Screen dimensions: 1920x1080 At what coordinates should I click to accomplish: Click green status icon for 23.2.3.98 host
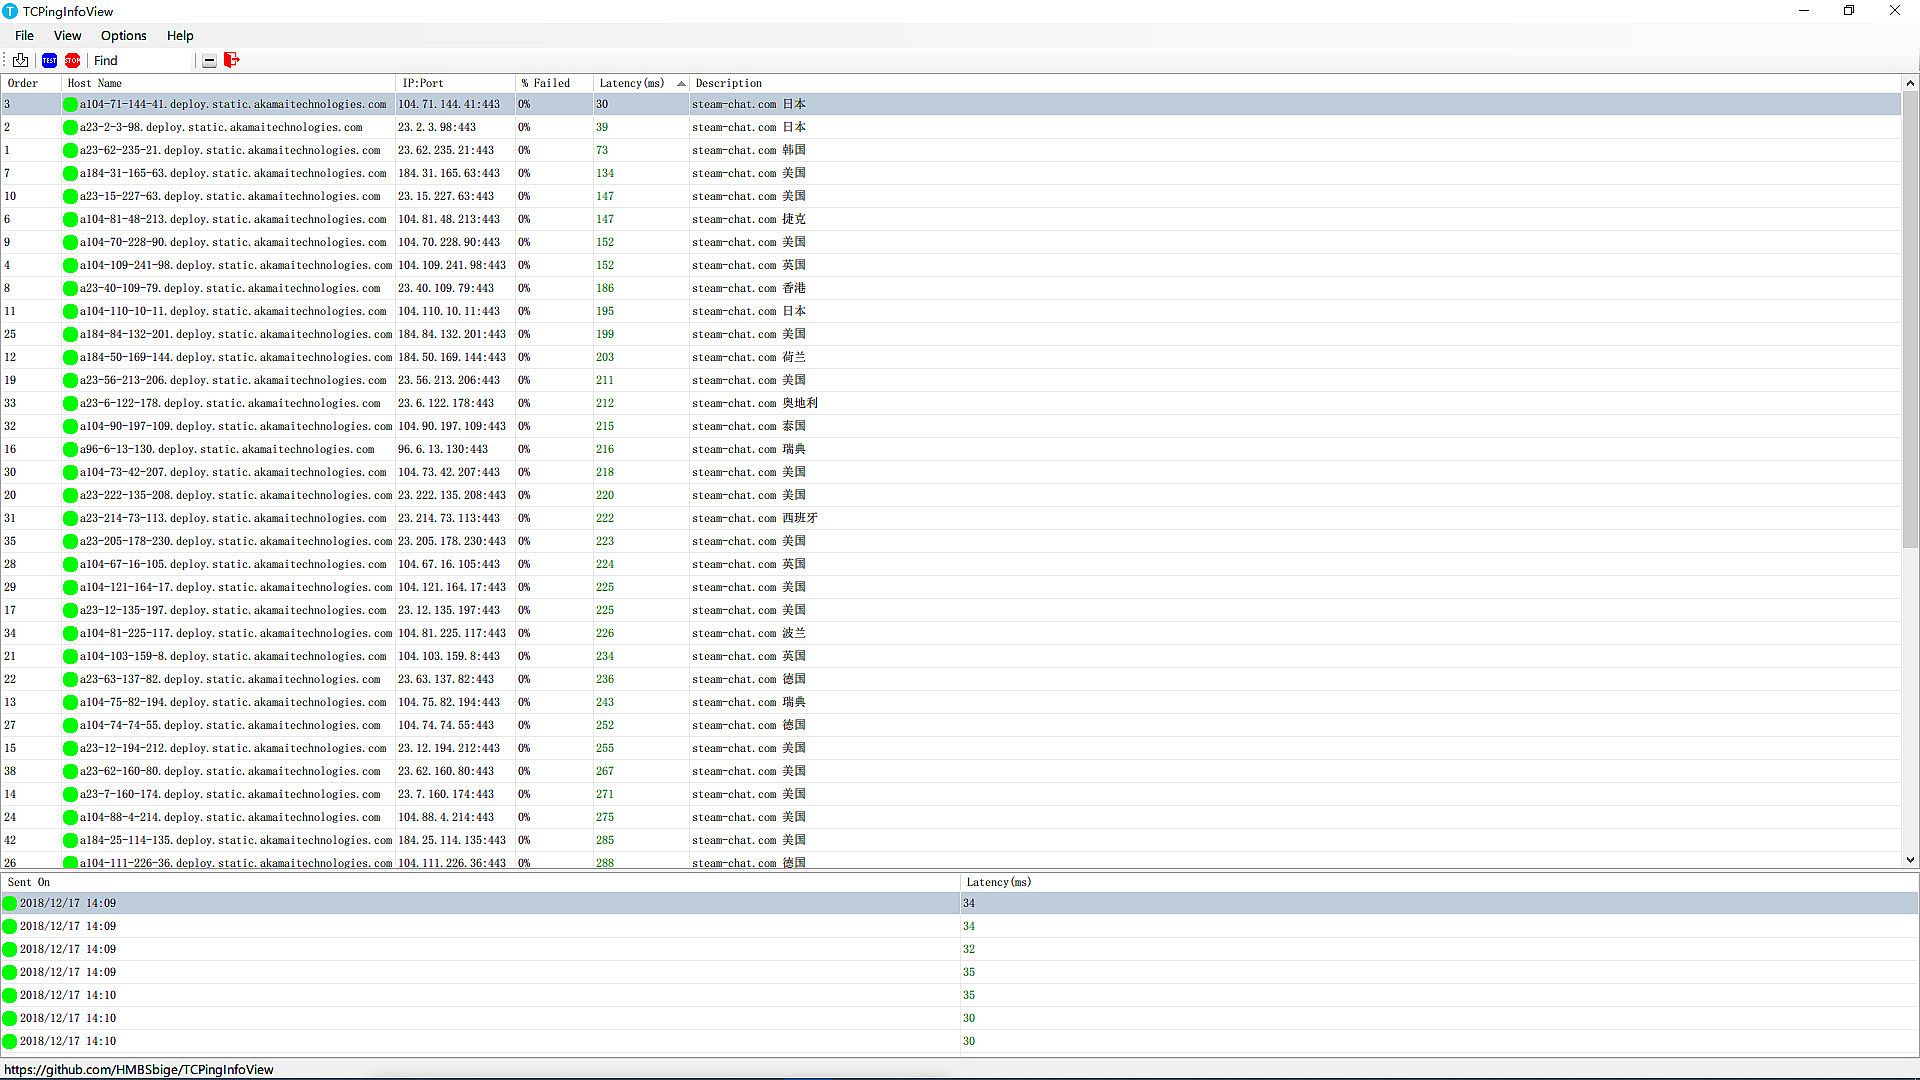70,127
